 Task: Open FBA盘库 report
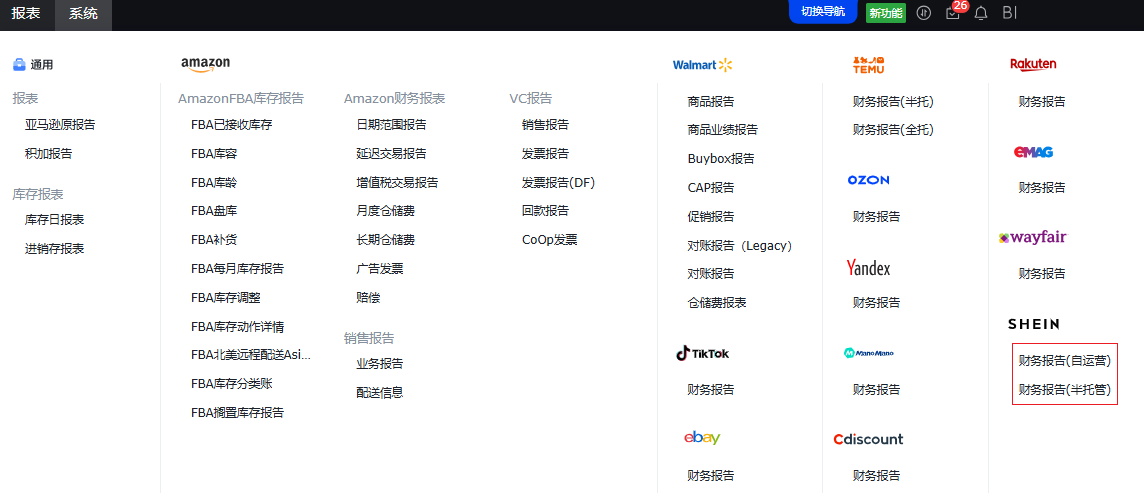pyautogui.click(x=214, y=211)
